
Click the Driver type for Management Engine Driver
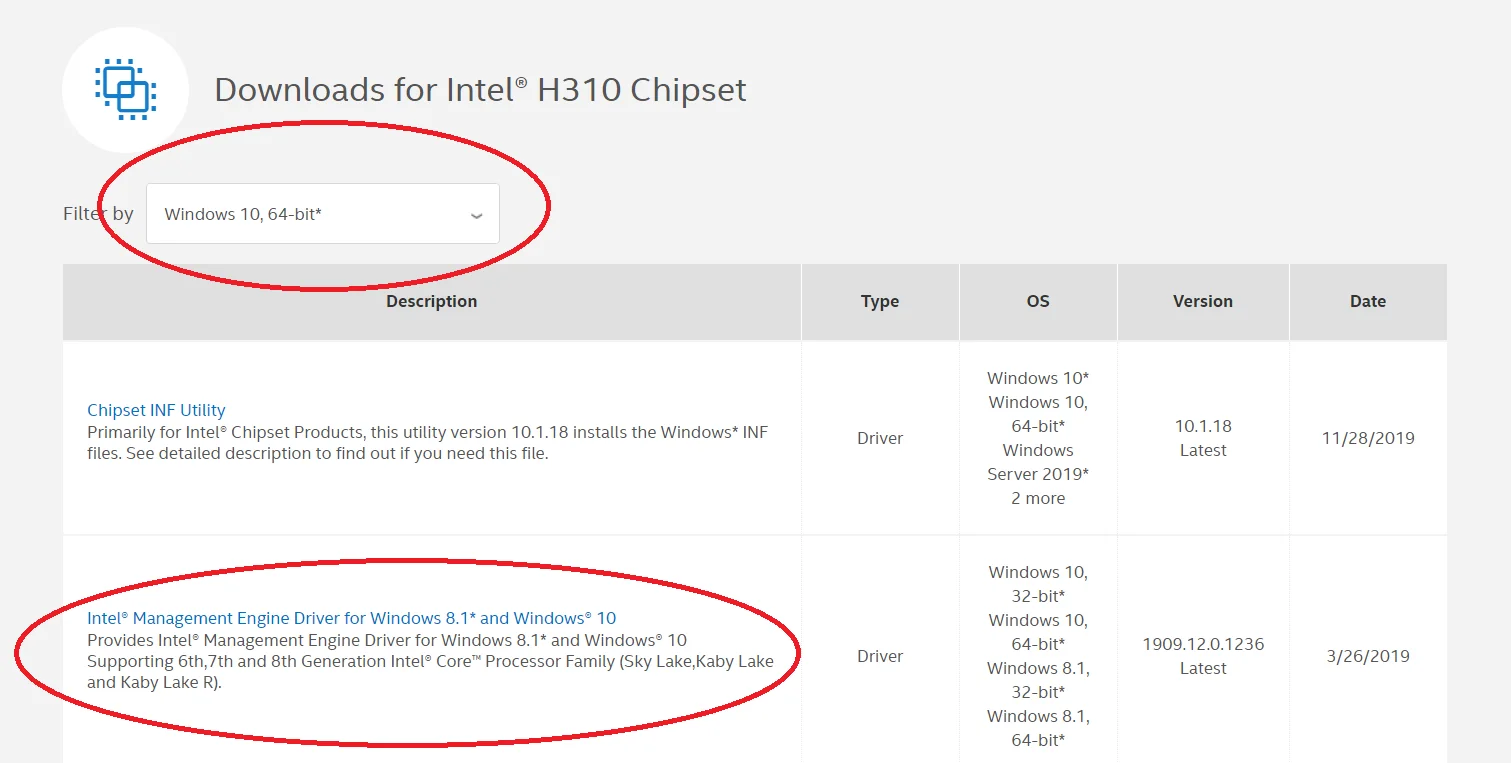pyautogui.click(x=880, y=656)
